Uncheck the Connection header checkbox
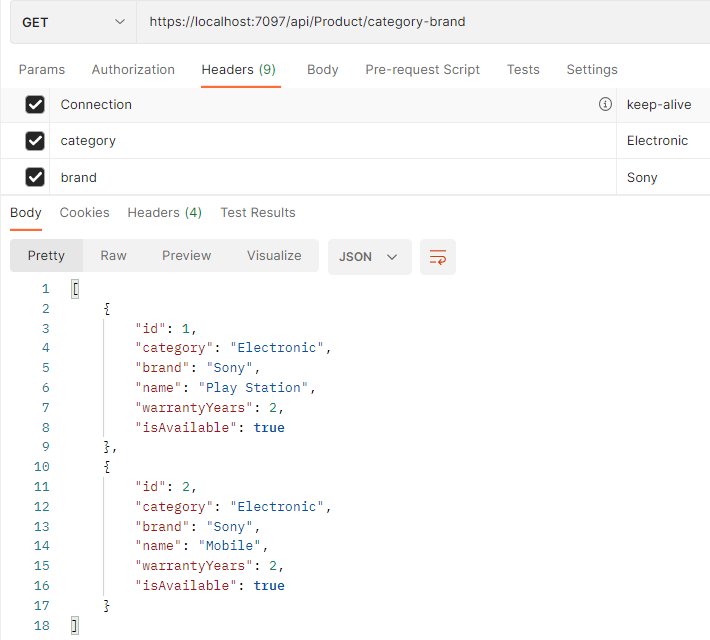 [x=35, y=105]
